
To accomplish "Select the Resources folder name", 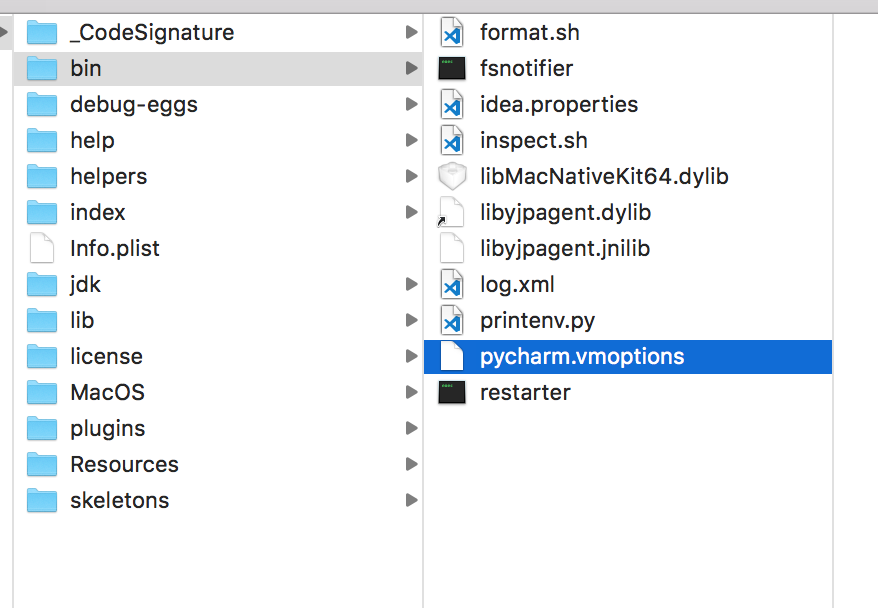I will coord(124,465).
